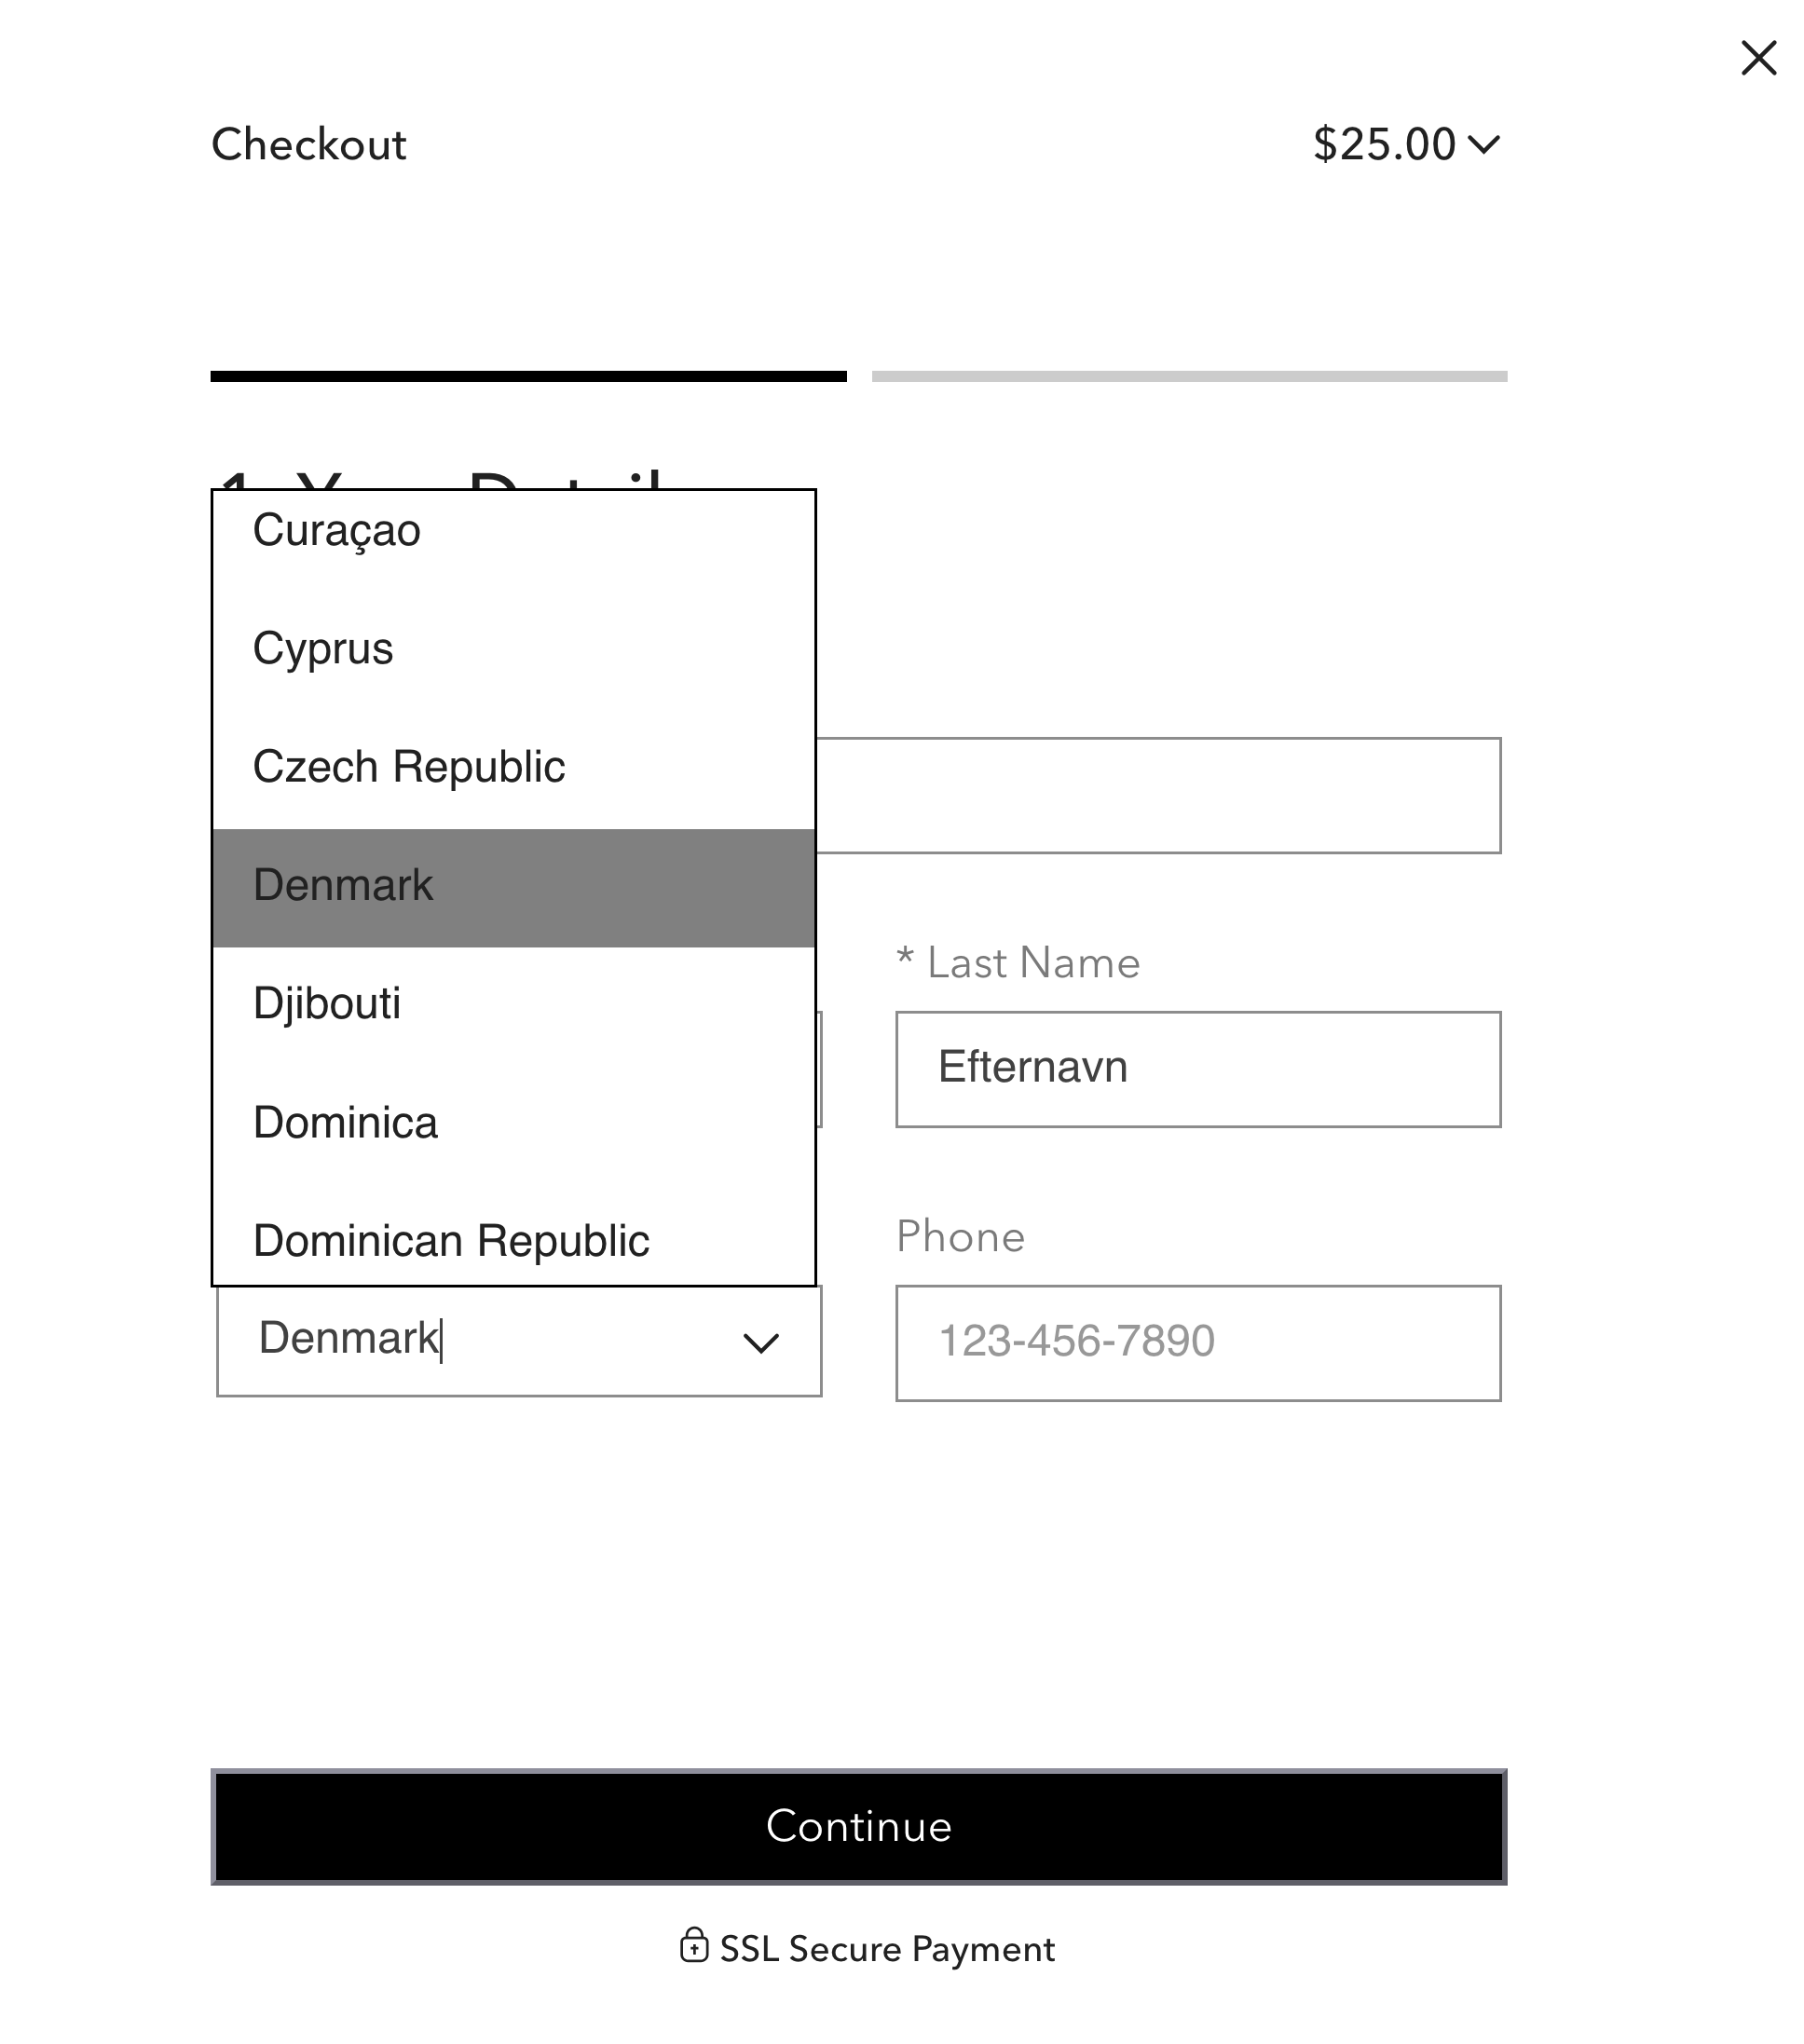Pick Czech Republic from the dropdown list

(409, 767)
